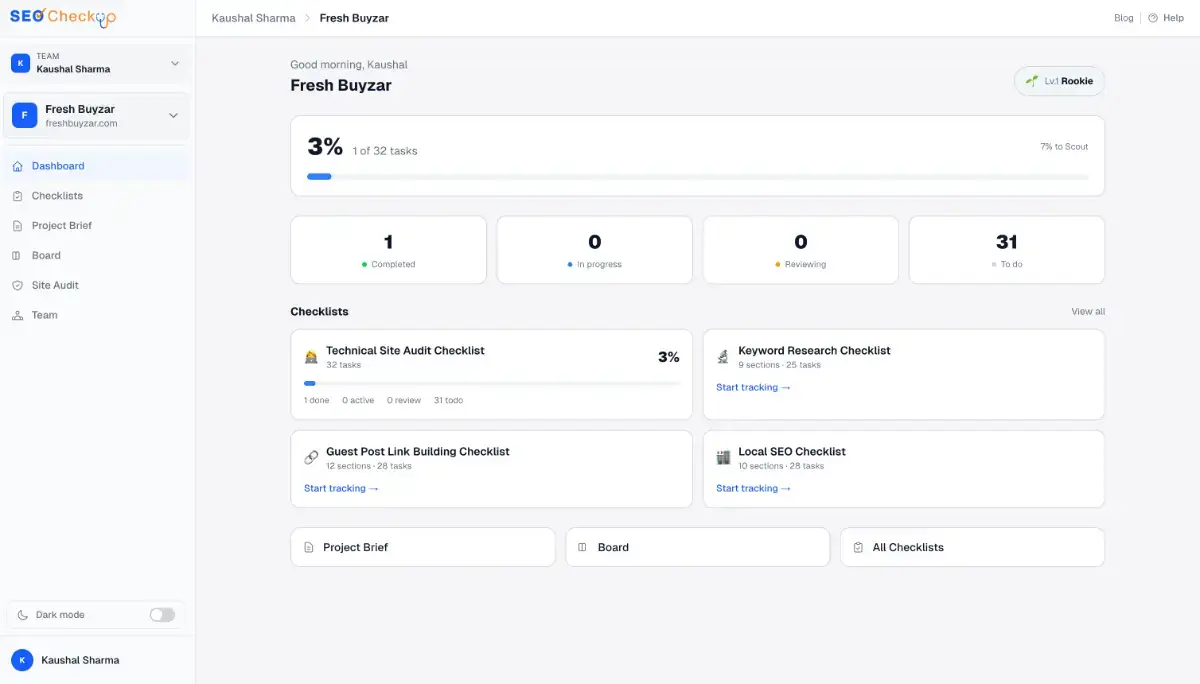Click the Lv.1 Rookie badge
1200x684 pixels.
click(x=1059, y=81)
